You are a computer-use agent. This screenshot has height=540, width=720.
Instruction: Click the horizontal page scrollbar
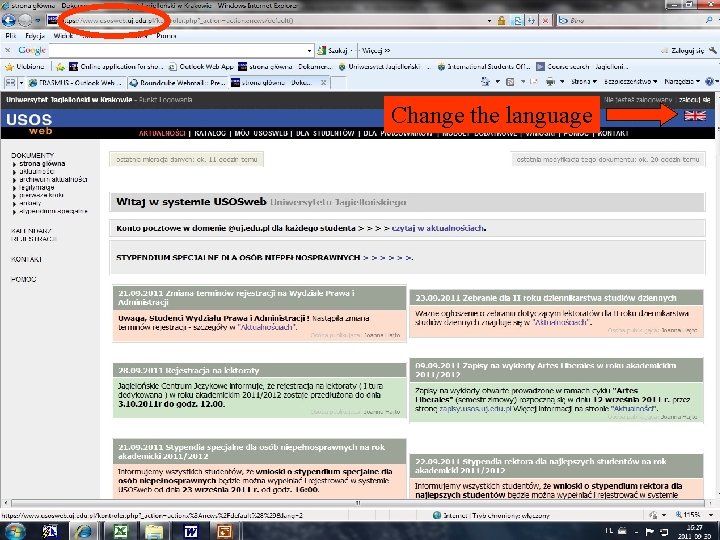click(x=358, y=503)
